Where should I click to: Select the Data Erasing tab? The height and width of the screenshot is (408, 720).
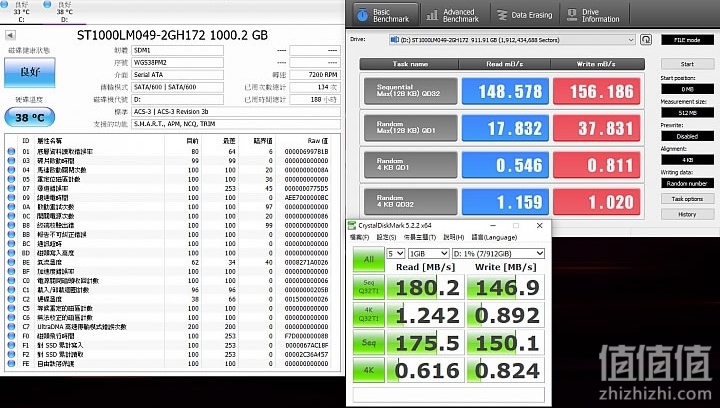click(x=525, y=15)
